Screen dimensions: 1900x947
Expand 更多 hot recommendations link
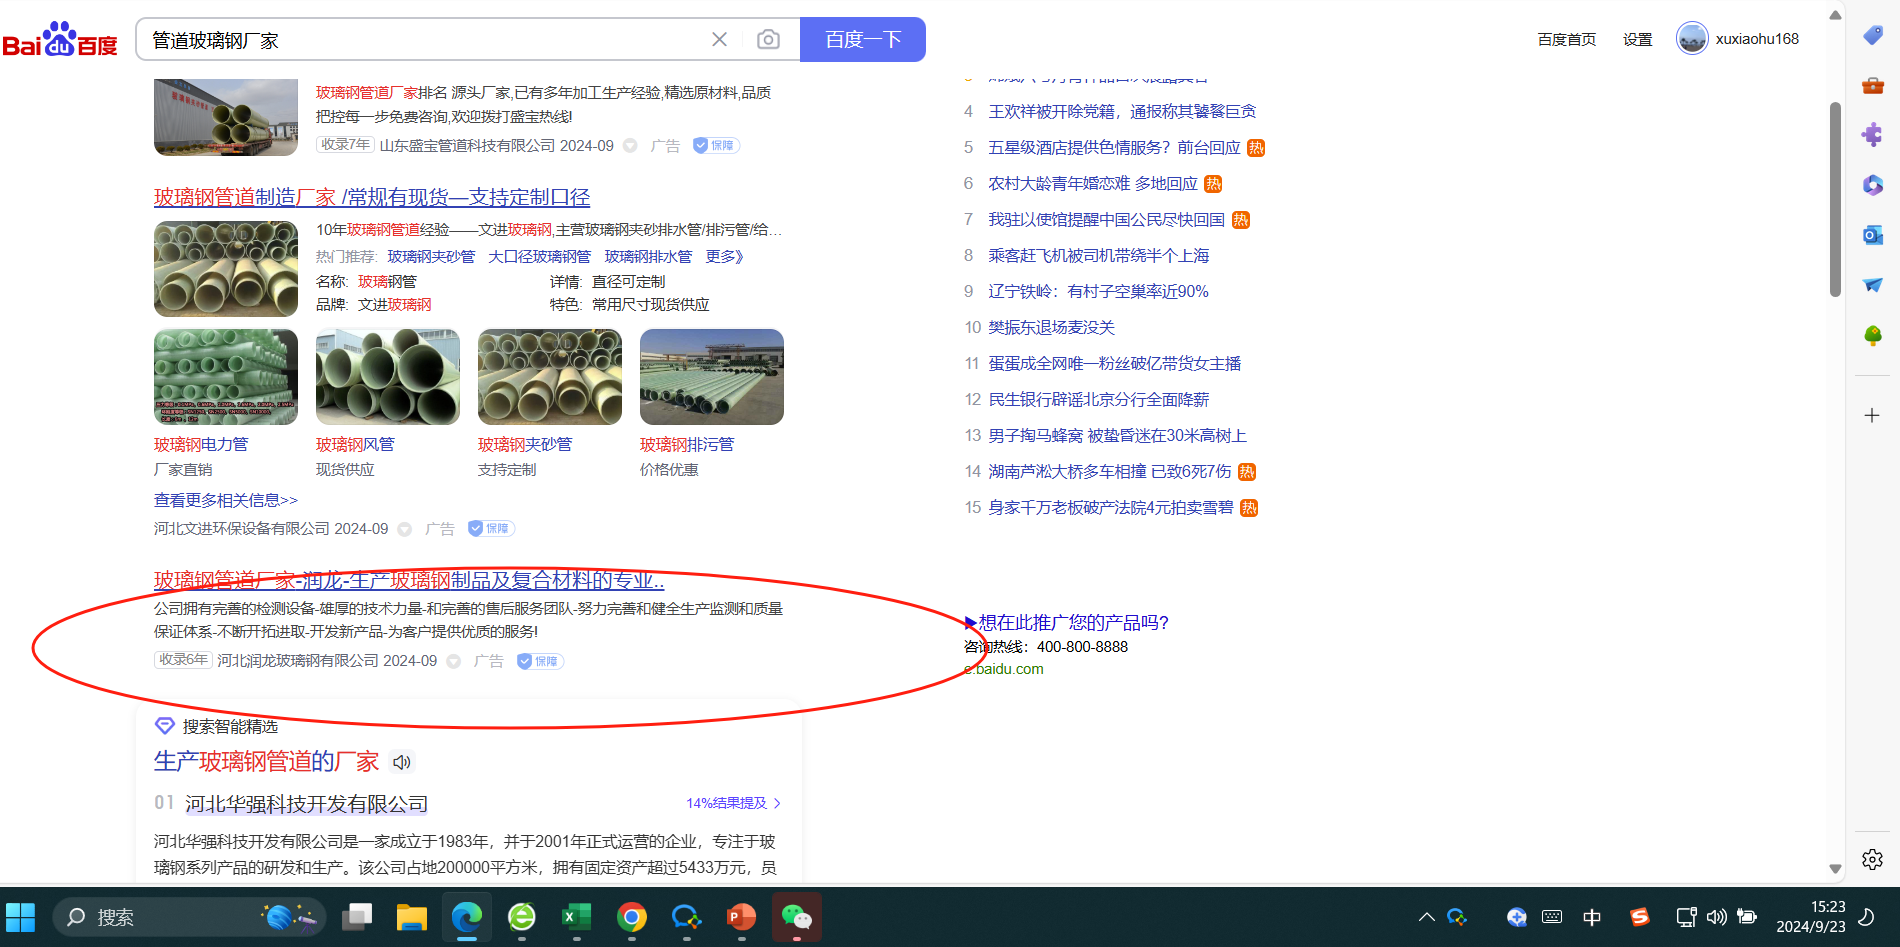pyautogui.click(x=724, y=257)
